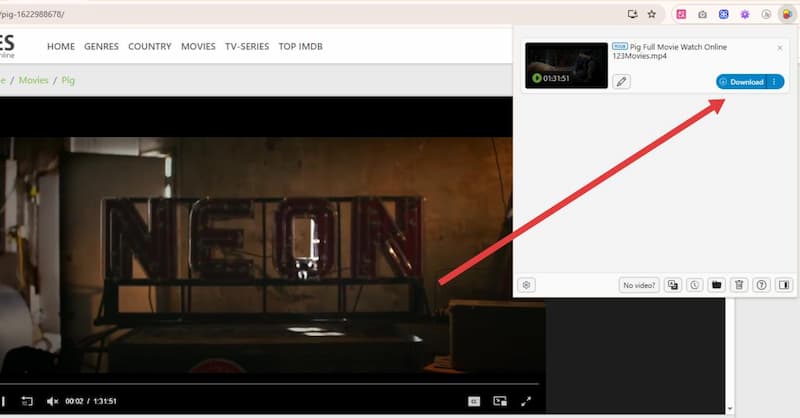Seek along the video progress bar
The image size is (800, 418).
pyautogui.click(x=269, y=383)
